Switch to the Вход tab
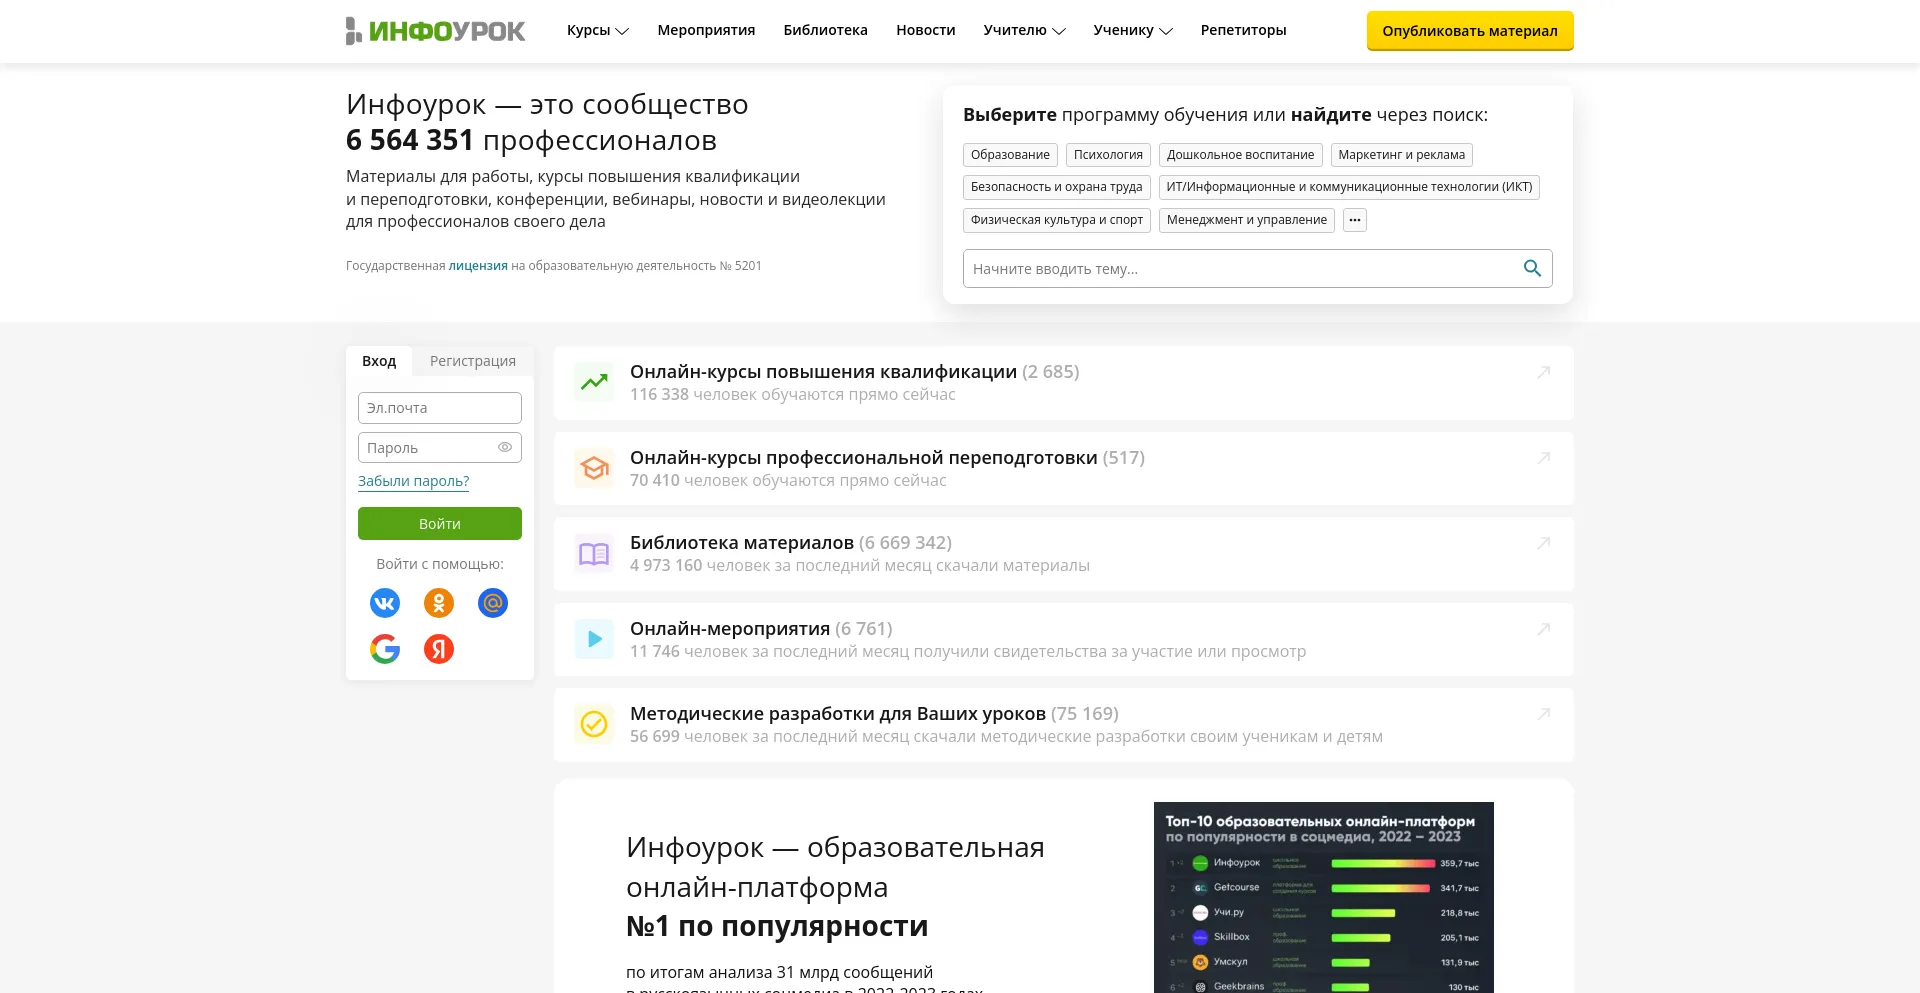Viewport: 1920px width, 993px height. pos(379,361)
